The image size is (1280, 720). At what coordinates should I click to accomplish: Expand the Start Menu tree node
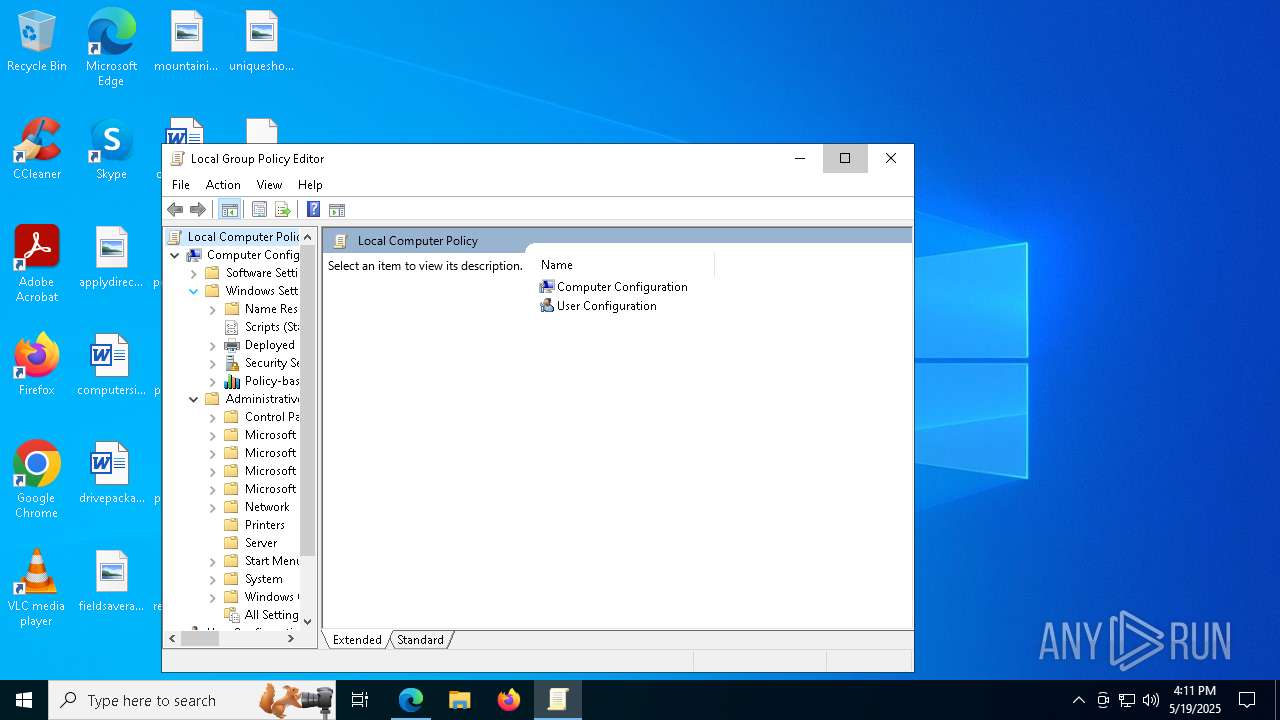tap(213, 561)
